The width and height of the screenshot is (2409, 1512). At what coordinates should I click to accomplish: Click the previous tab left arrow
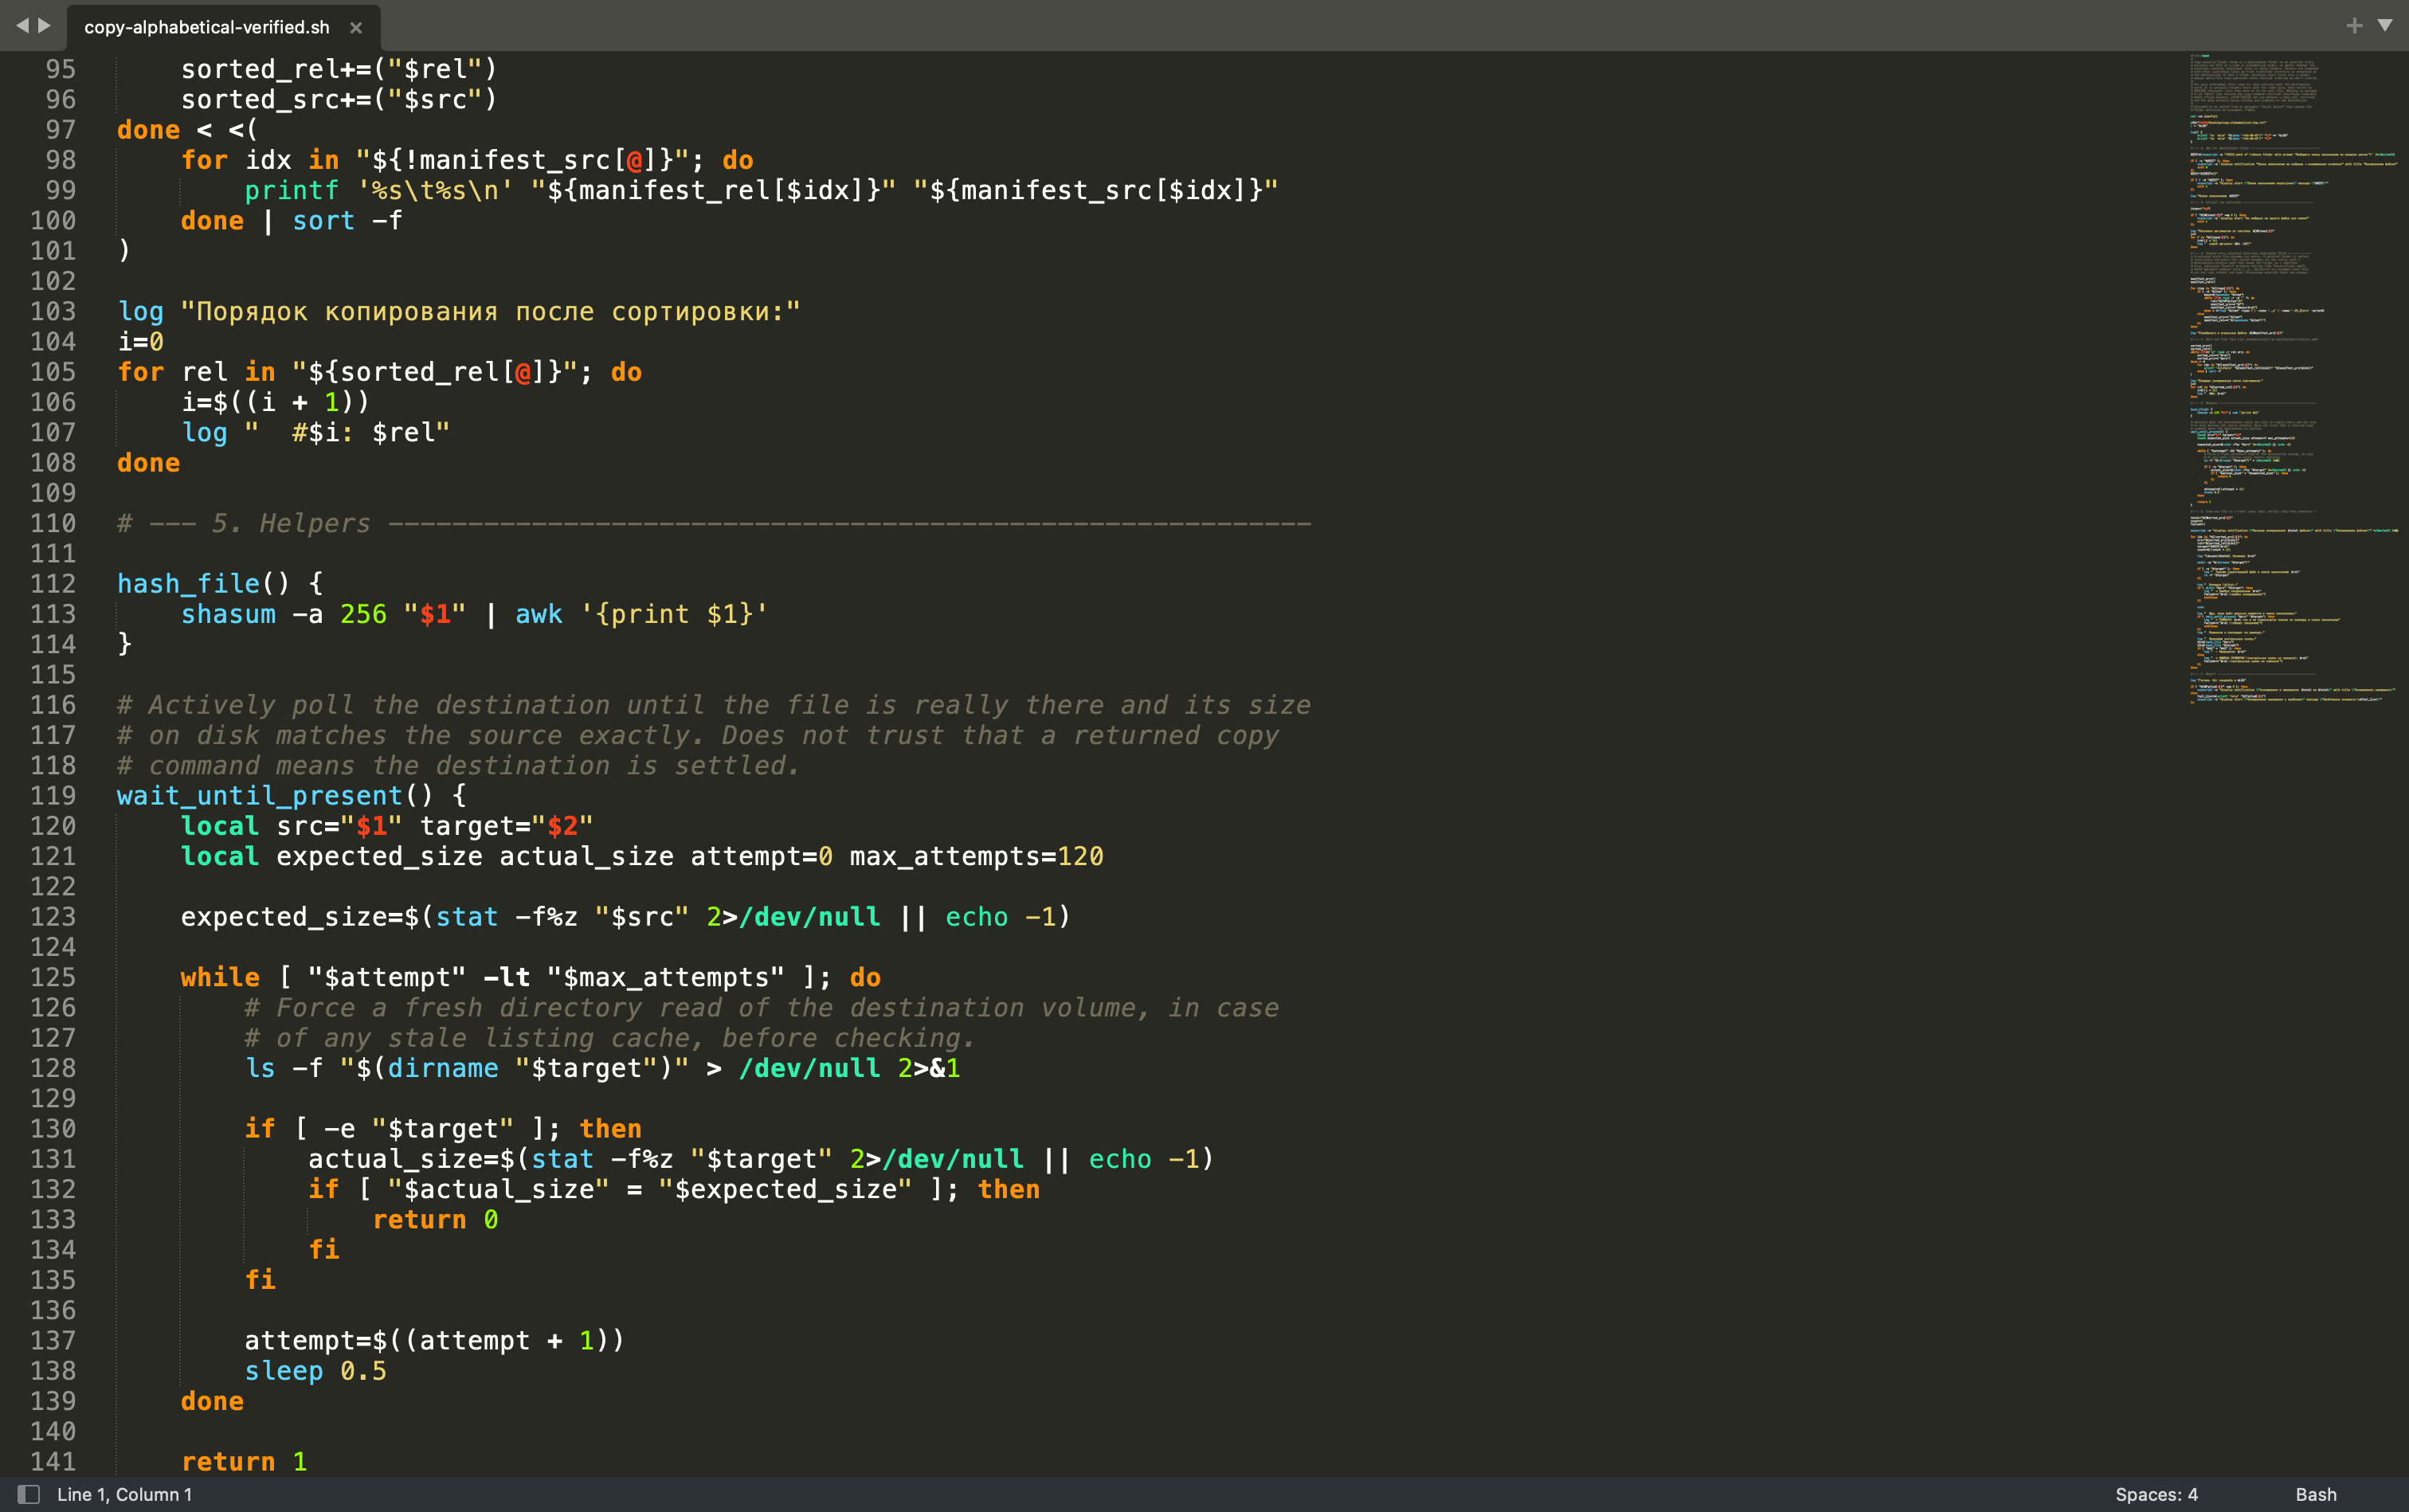22,25
